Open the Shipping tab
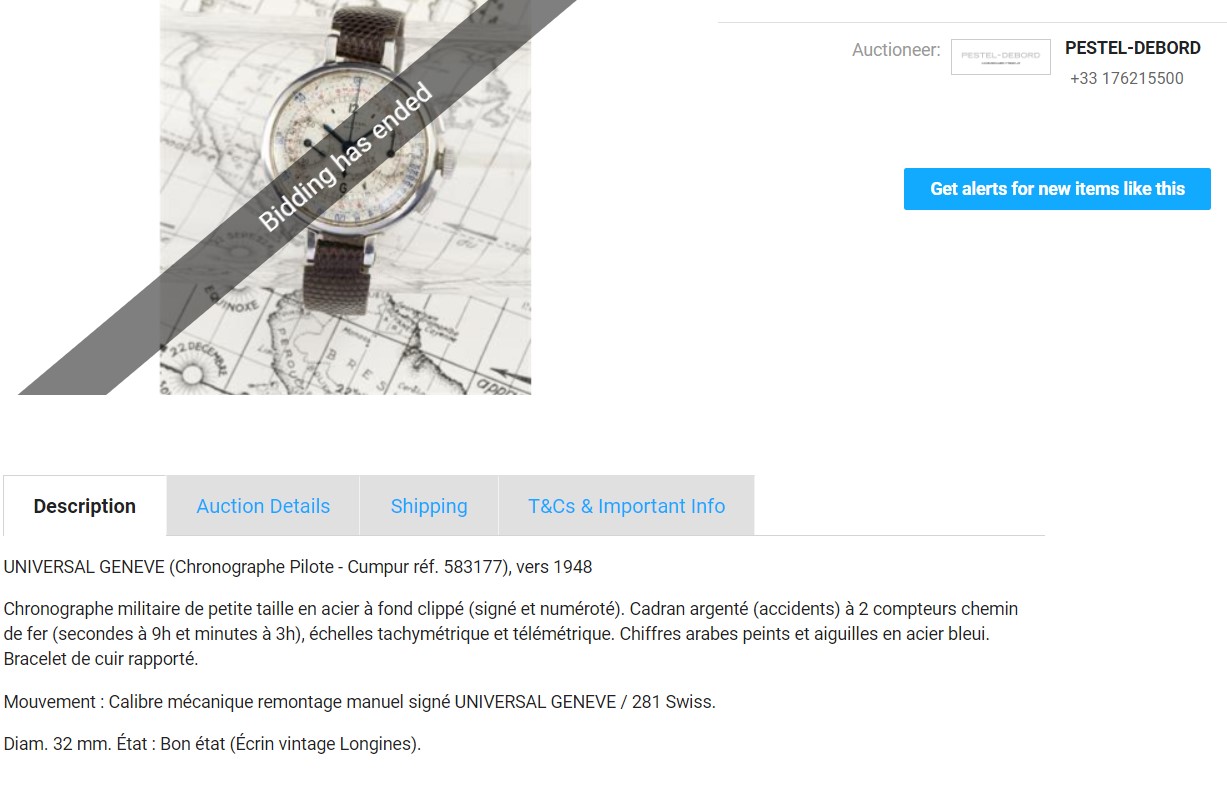Viewport: 1227px width, 792px height. (429, 506)
